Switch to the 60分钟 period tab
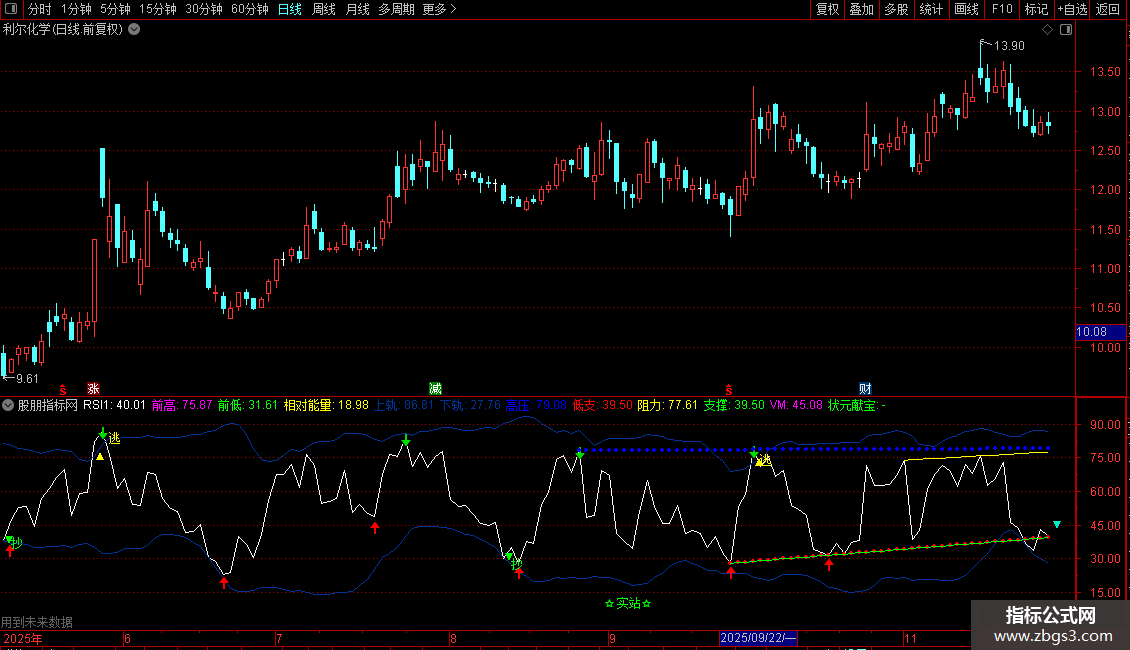1130x650 pixels. click(249, 9)
